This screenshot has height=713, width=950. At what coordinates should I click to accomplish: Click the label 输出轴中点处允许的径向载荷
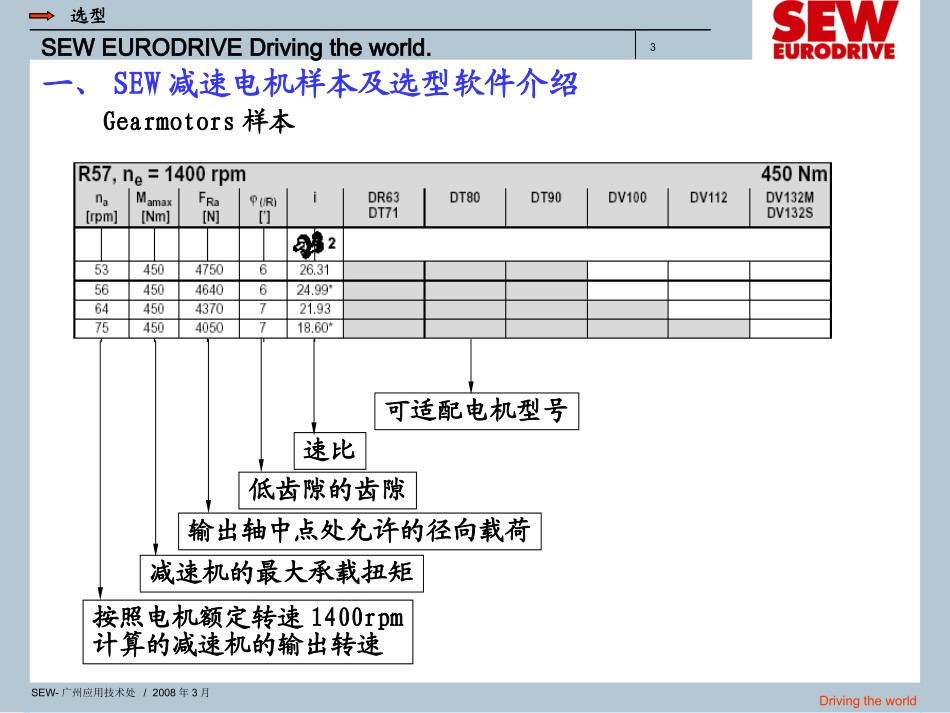(x=359, y=531)
